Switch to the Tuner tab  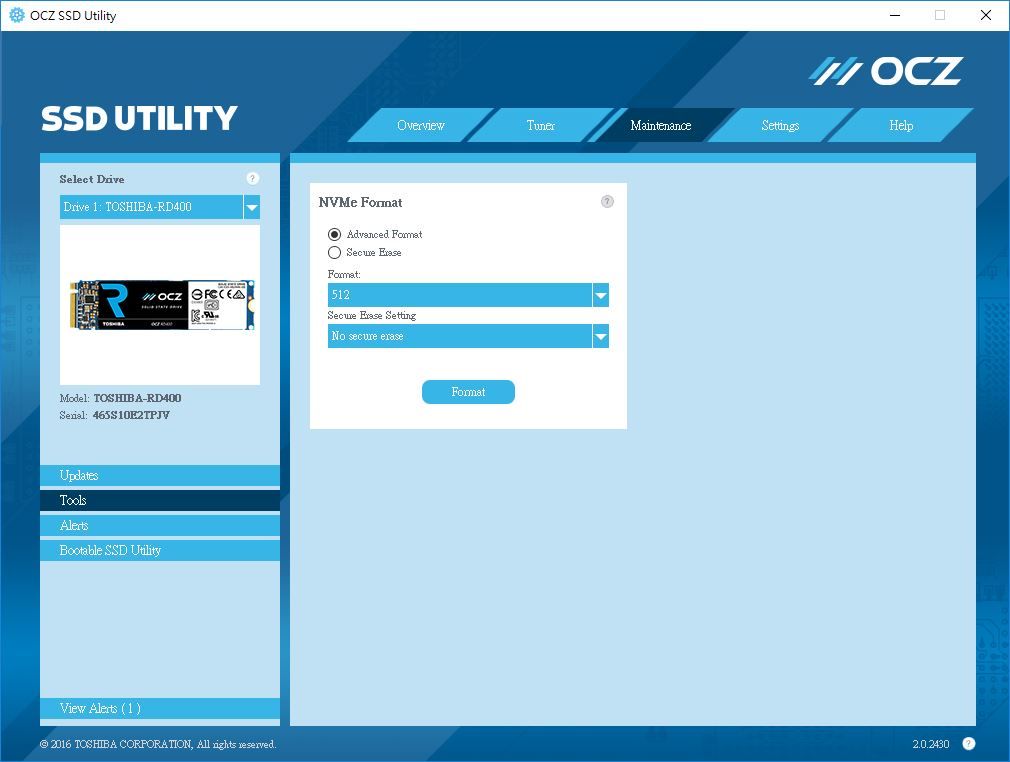[x=540, y=126]
